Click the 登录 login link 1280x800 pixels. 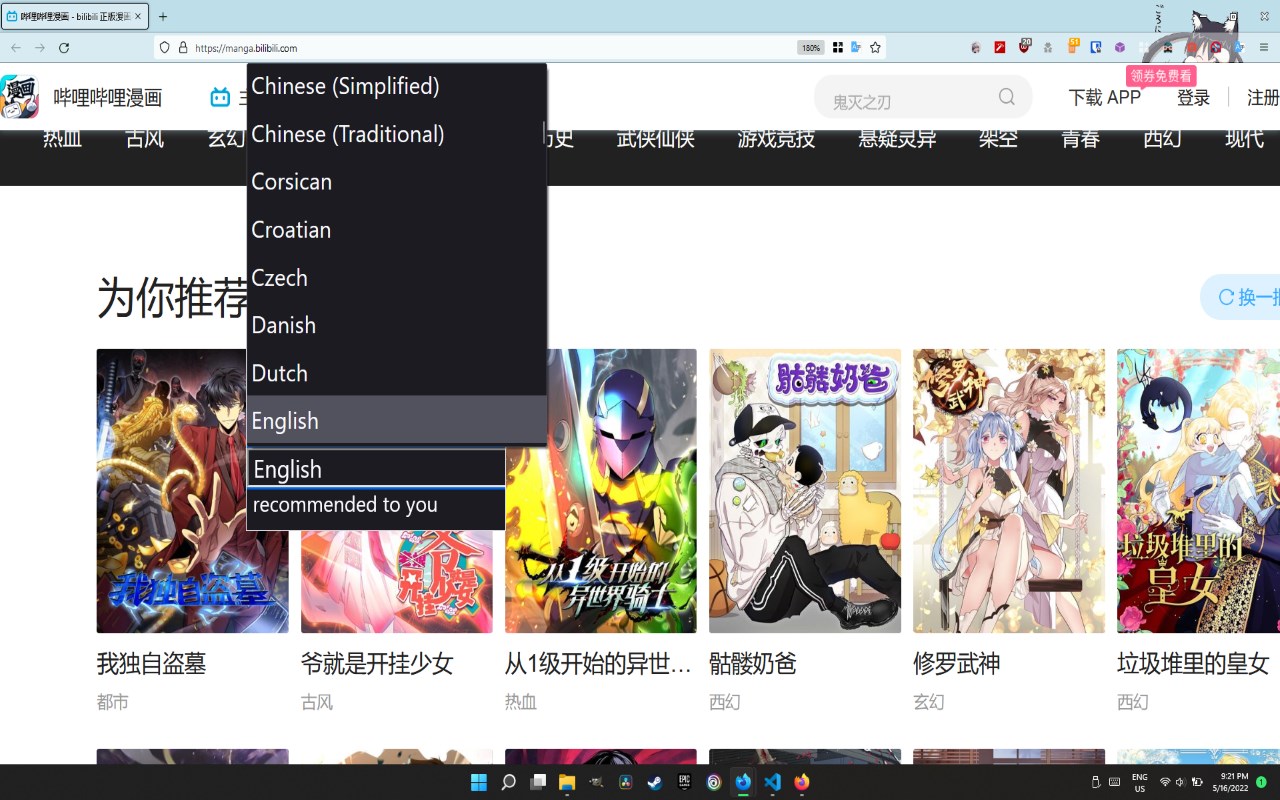pos(1193,98)
